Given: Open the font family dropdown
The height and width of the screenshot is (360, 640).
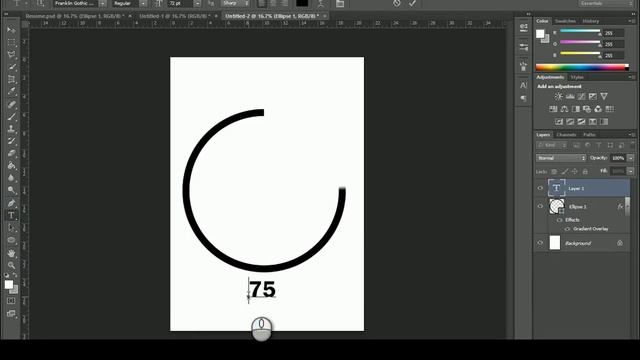Looking at the screenshot, I should click(x=102, y=3).
